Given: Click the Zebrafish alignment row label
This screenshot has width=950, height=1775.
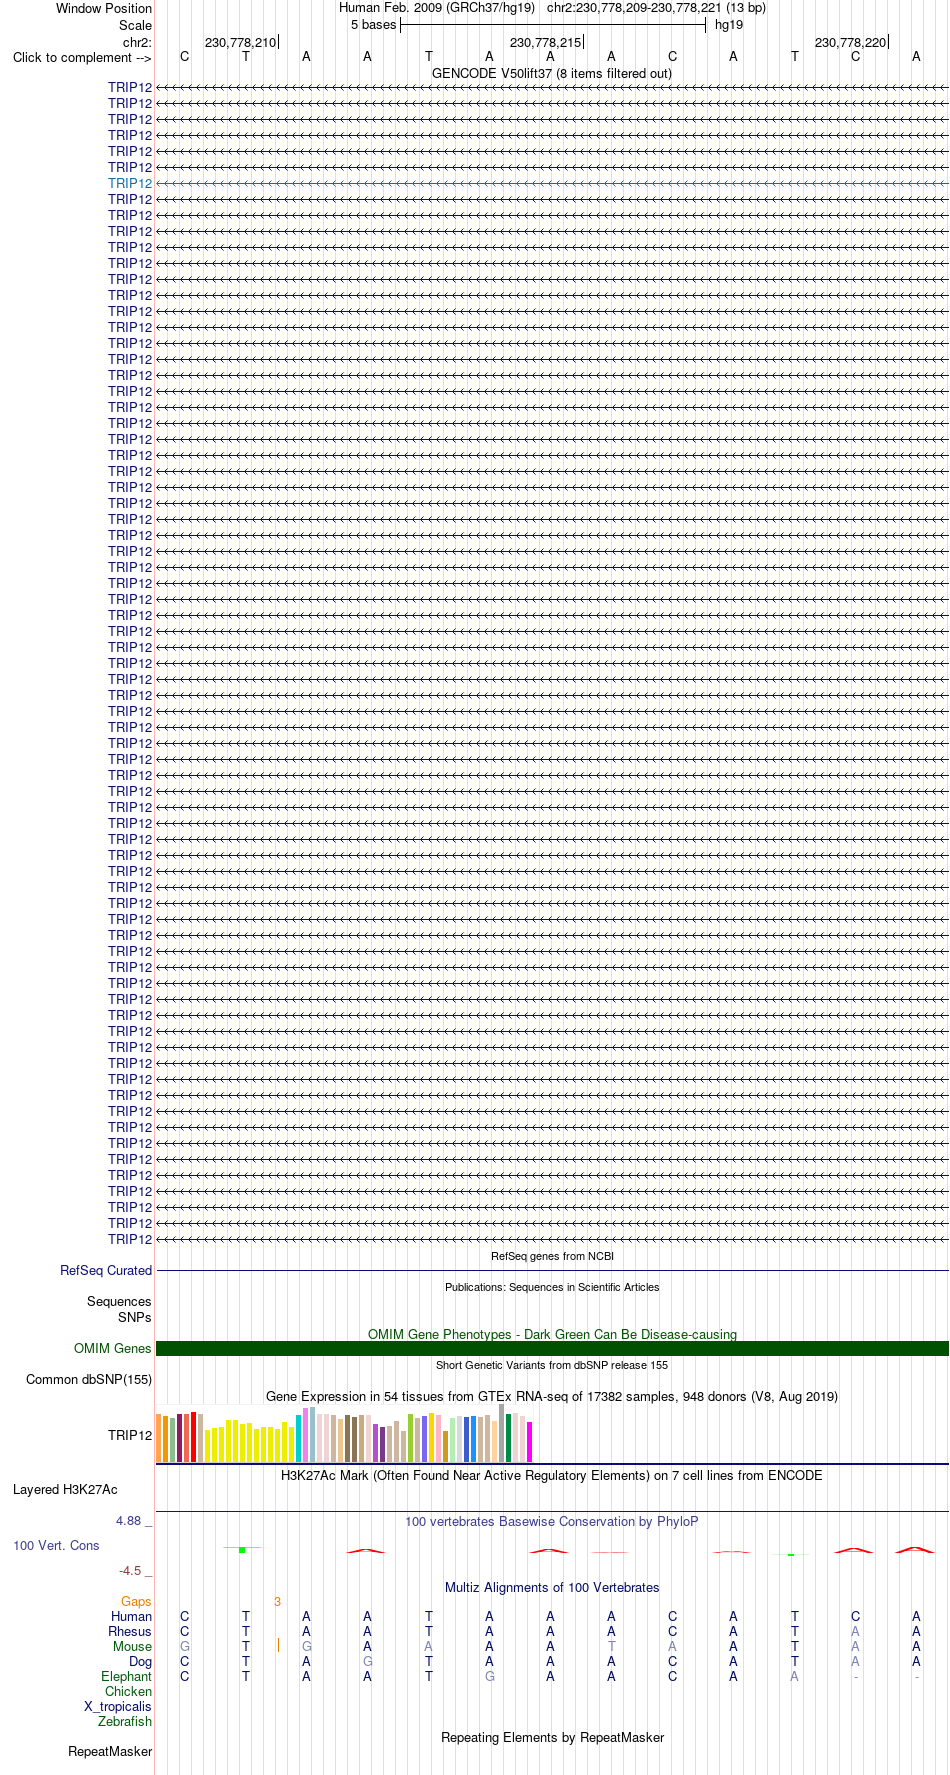Looking at the screenshot, I should 125,1722.
